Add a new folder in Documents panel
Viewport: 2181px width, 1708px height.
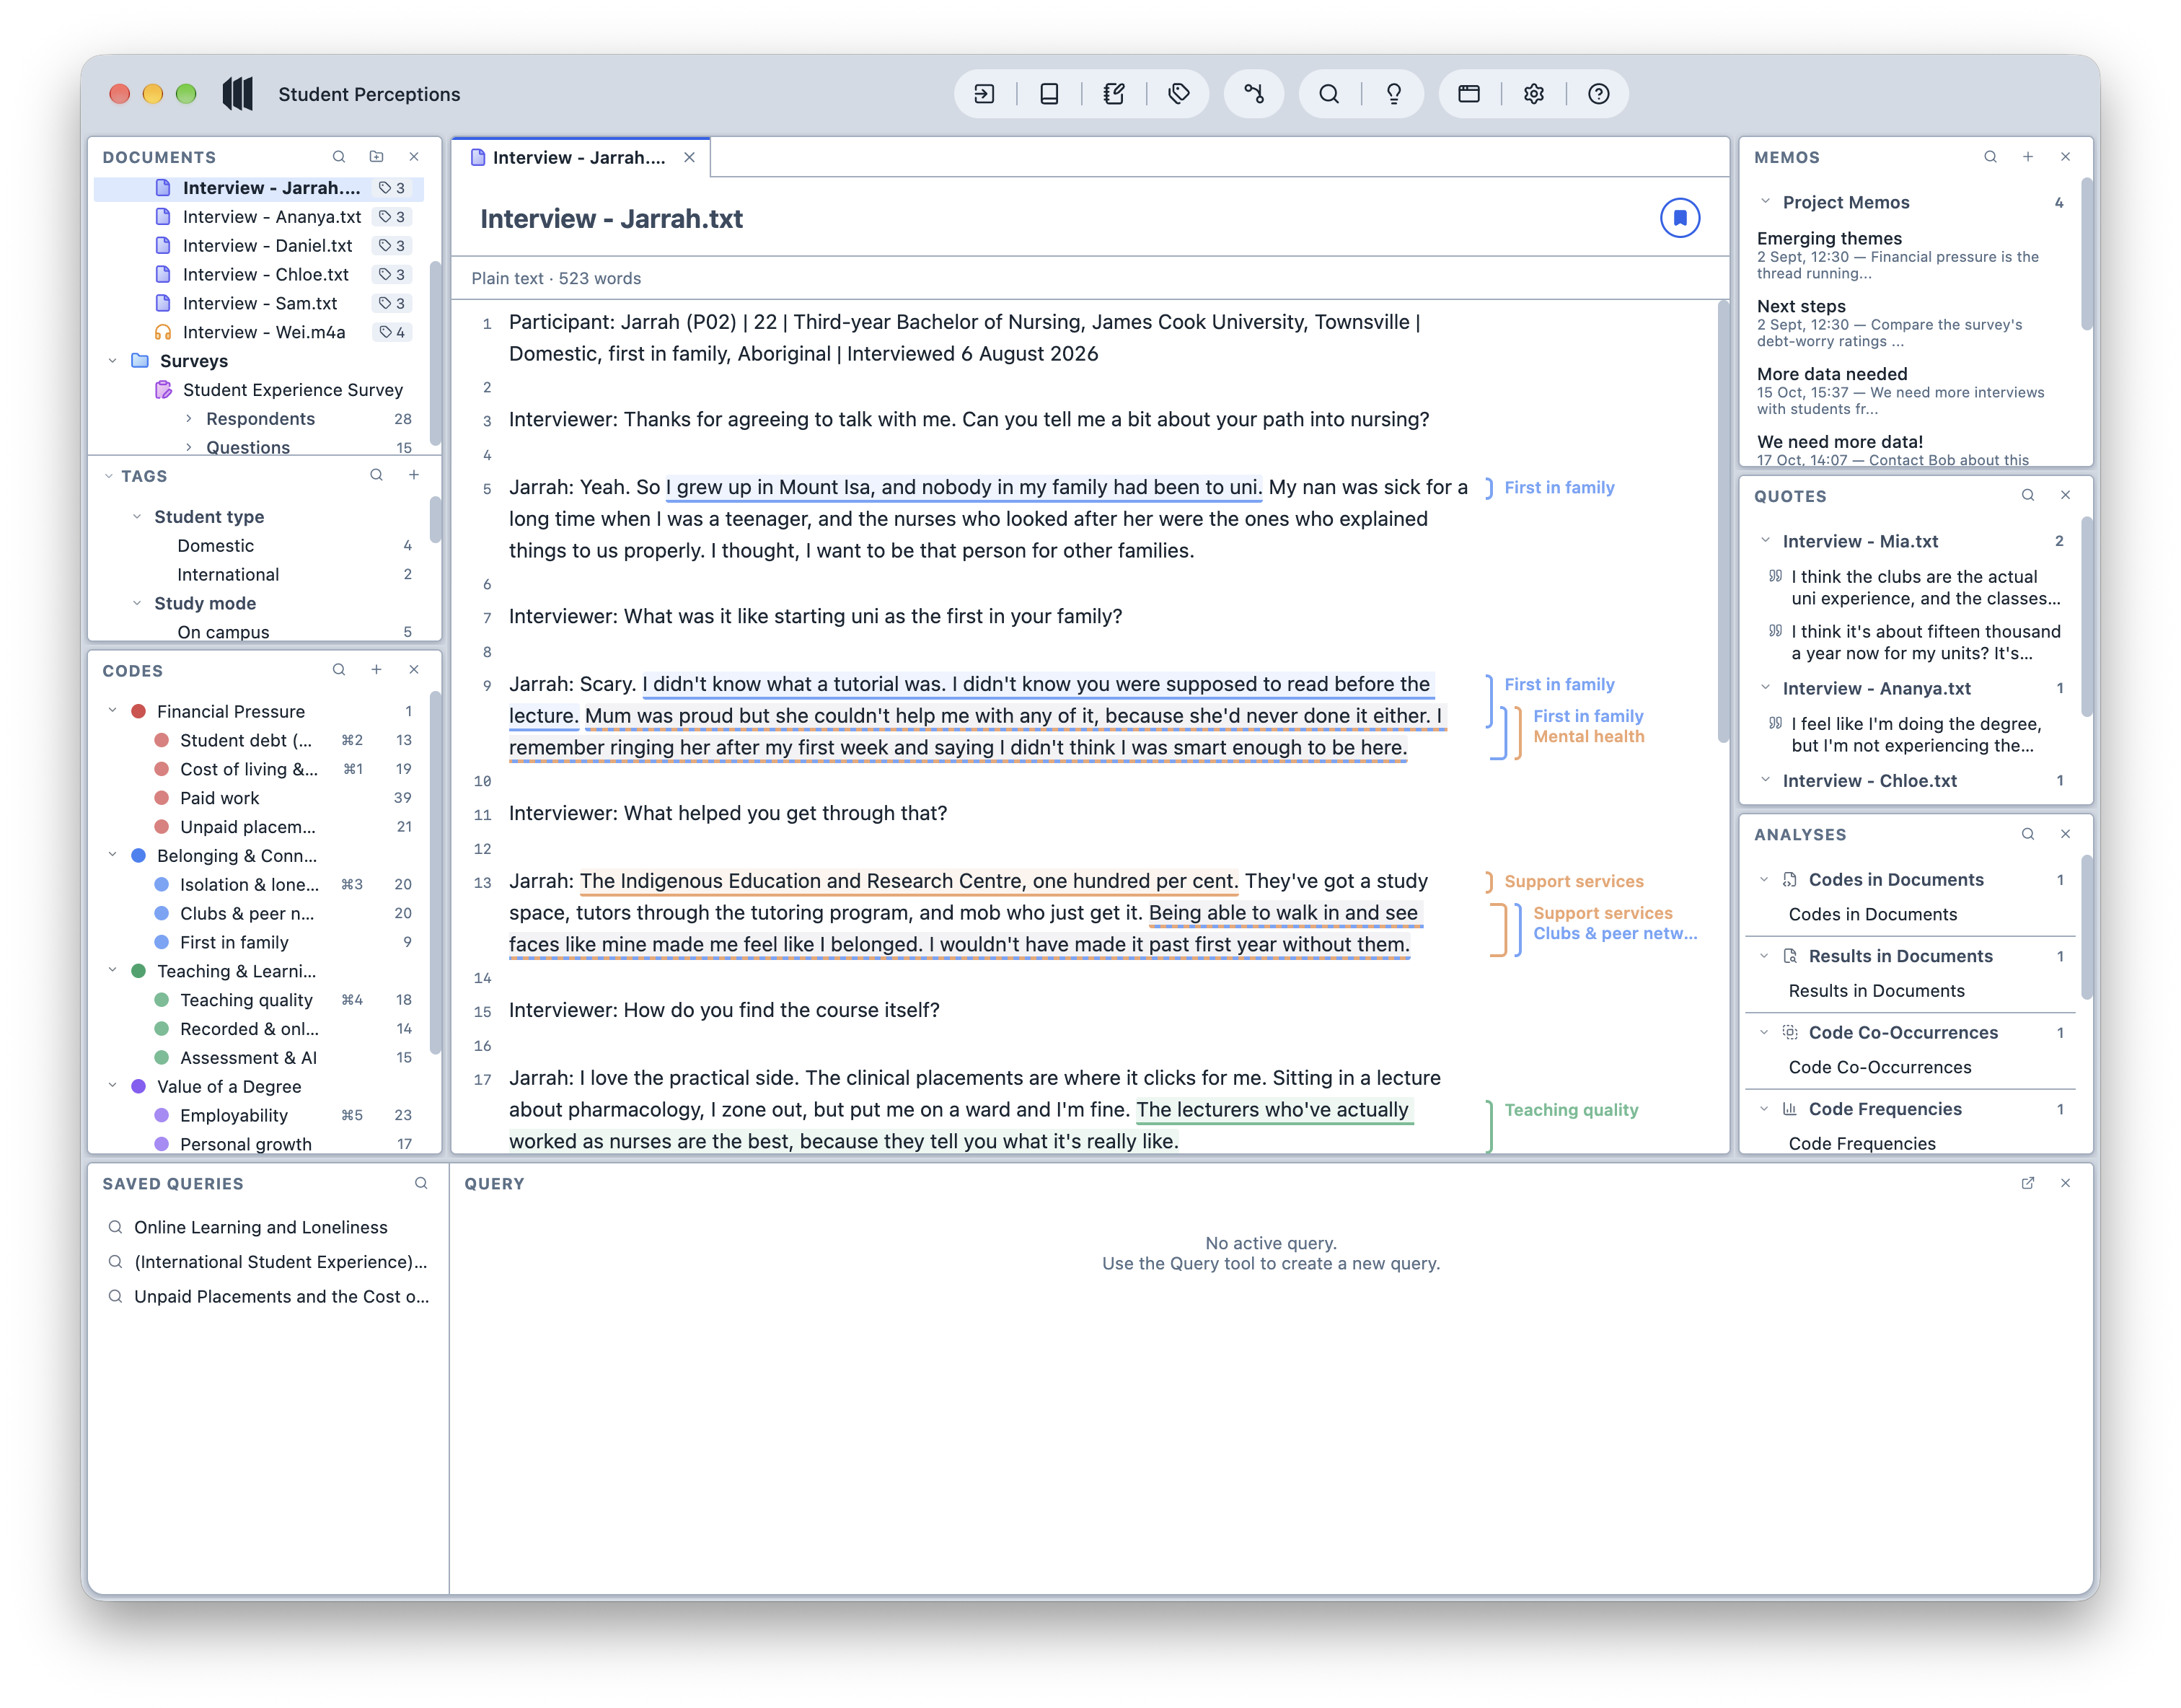pos(376,157)
